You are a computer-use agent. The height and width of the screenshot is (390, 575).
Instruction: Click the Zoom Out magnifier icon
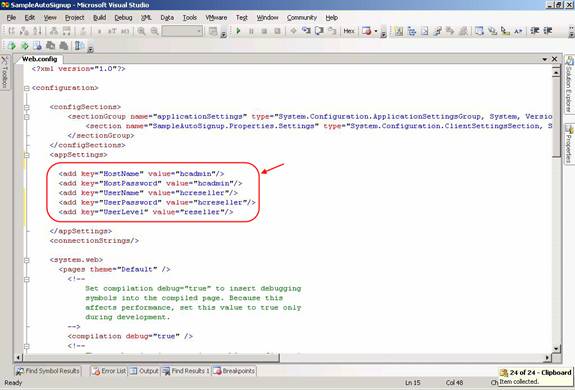coord(154,32)
